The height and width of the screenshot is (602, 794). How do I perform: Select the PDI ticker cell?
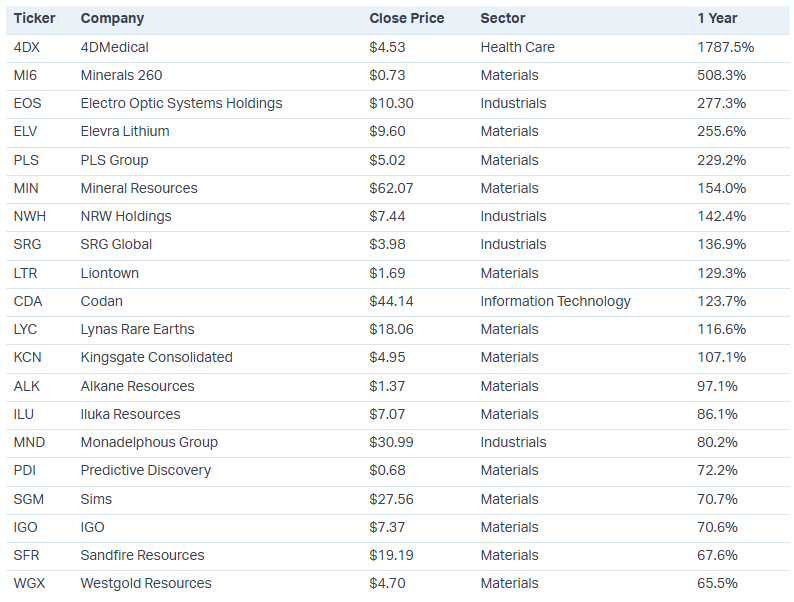pos(25,470)
